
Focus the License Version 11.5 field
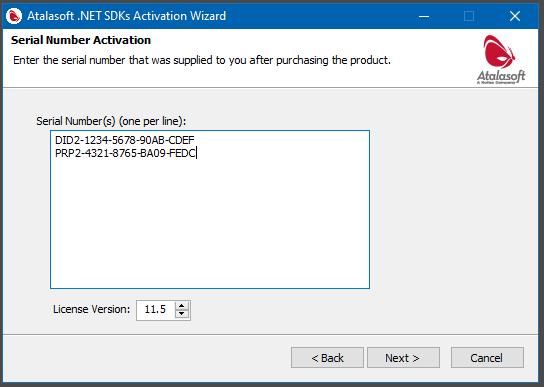point(156,310)
